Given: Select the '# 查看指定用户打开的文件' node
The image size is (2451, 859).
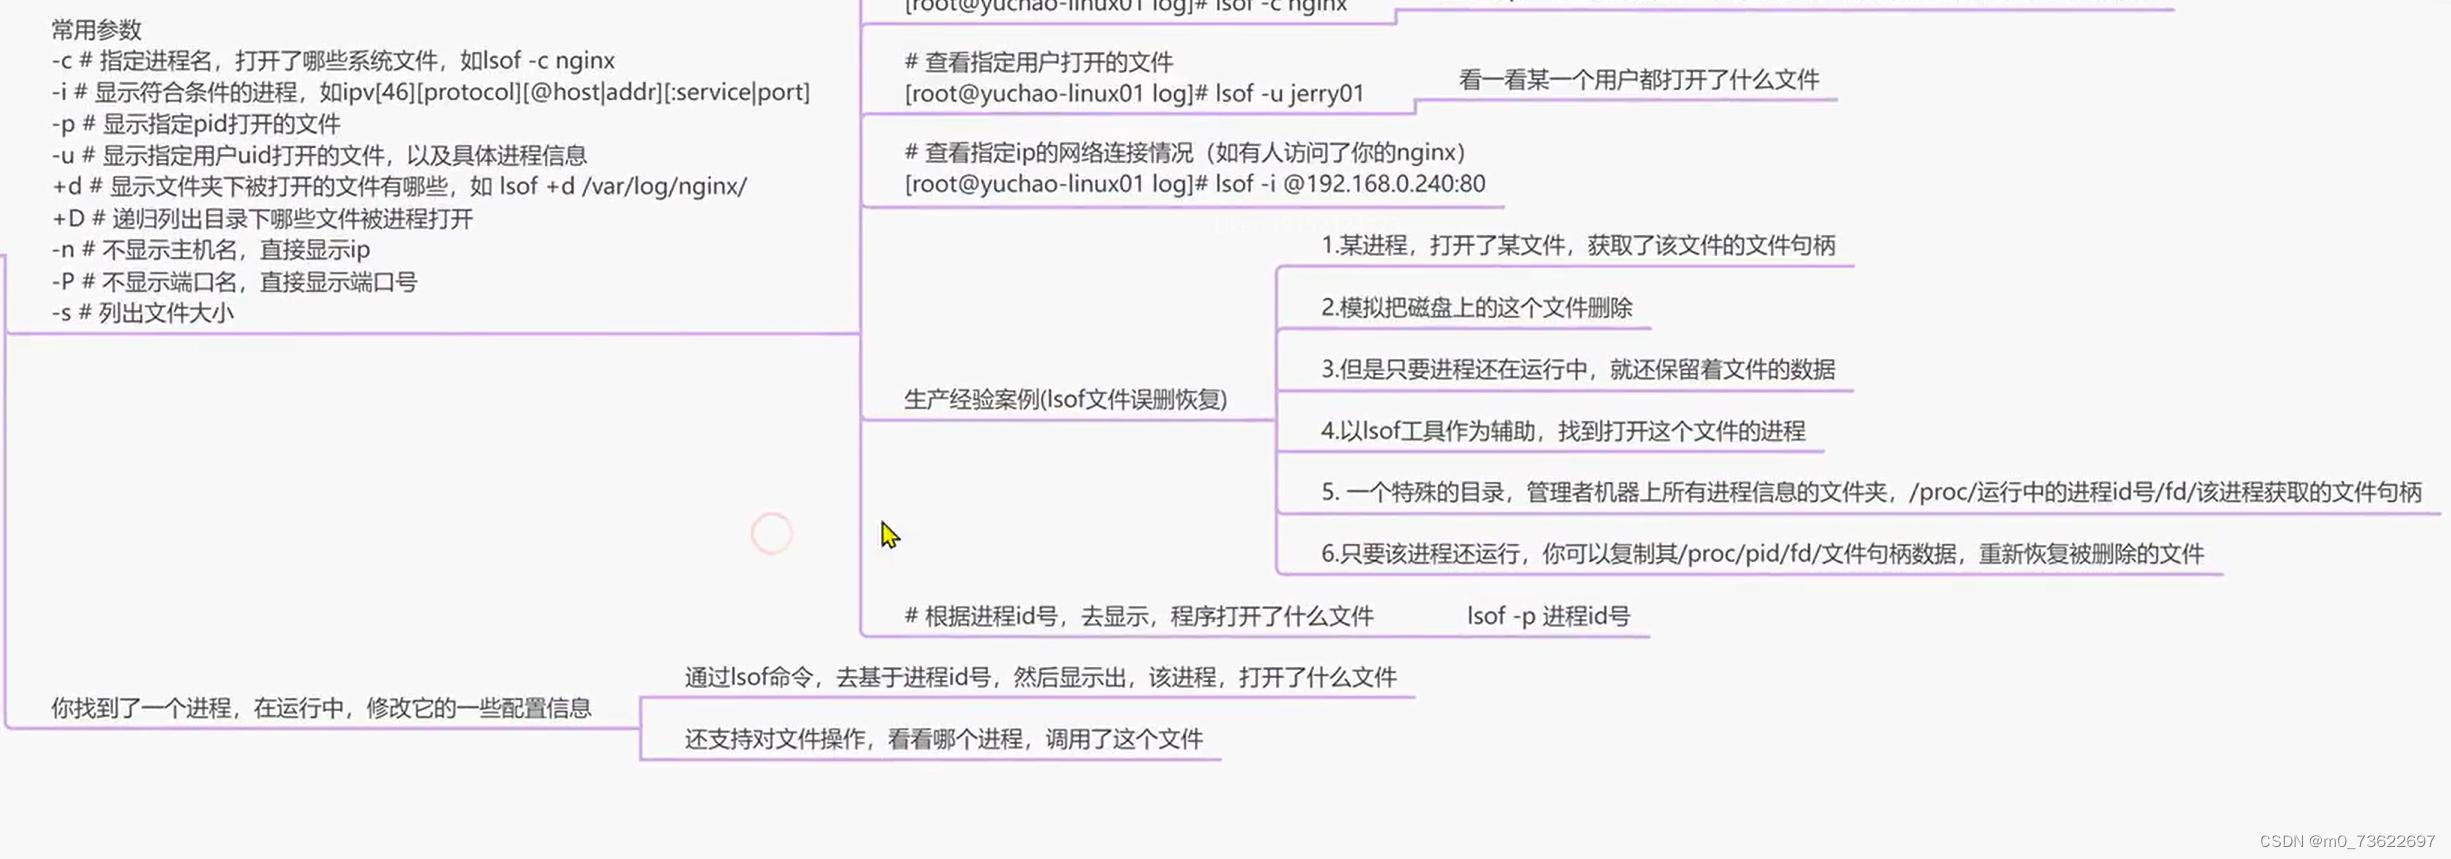Looking at the screenshot, I should pos(1038,62).
